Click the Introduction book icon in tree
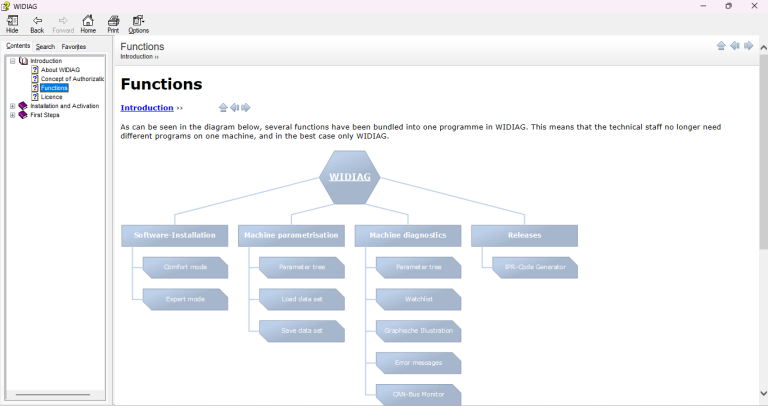This screenshot has width=768, height=406. [x=23, y=61]
